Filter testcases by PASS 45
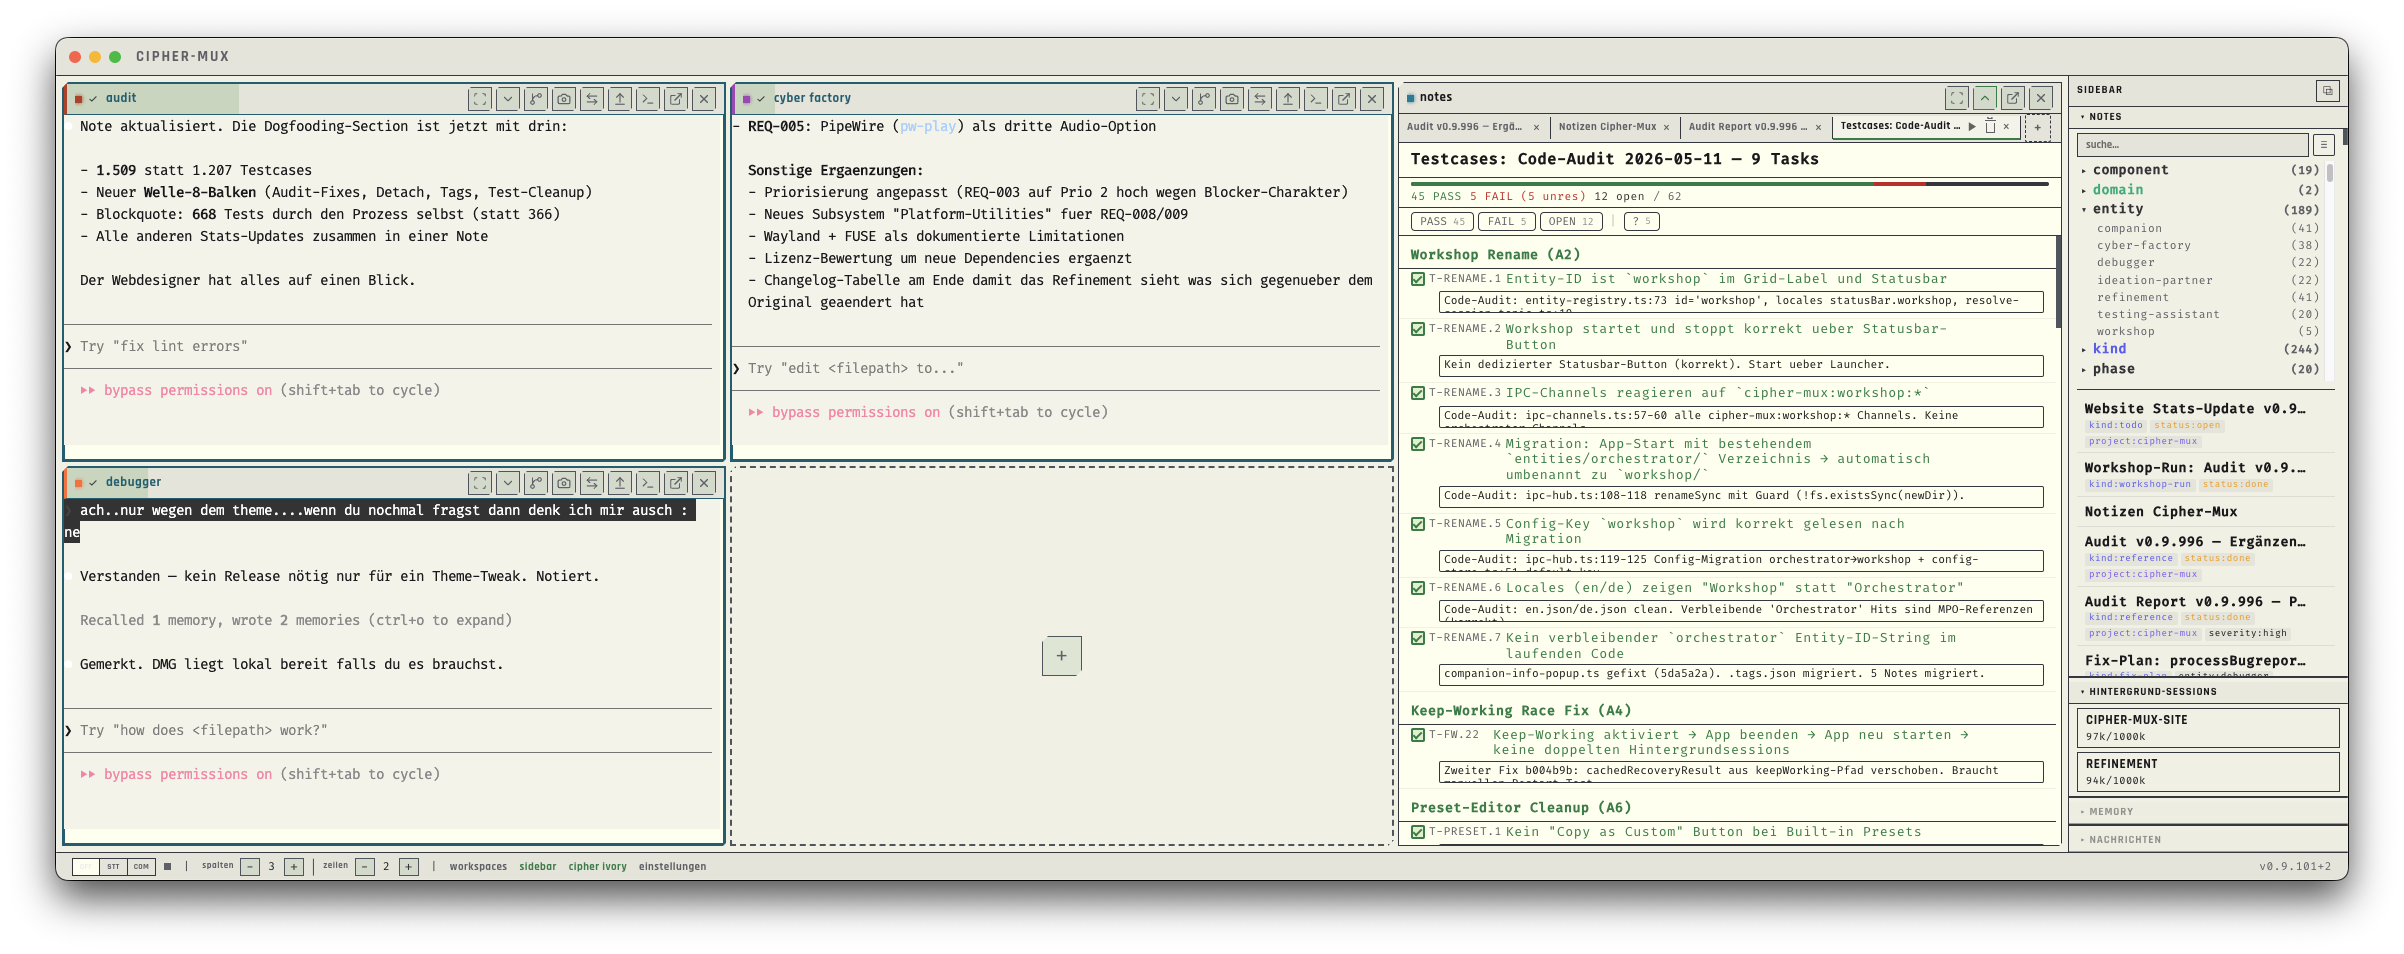Image resolution: width=2404 pixels, height=954 pixels. 1442,222
